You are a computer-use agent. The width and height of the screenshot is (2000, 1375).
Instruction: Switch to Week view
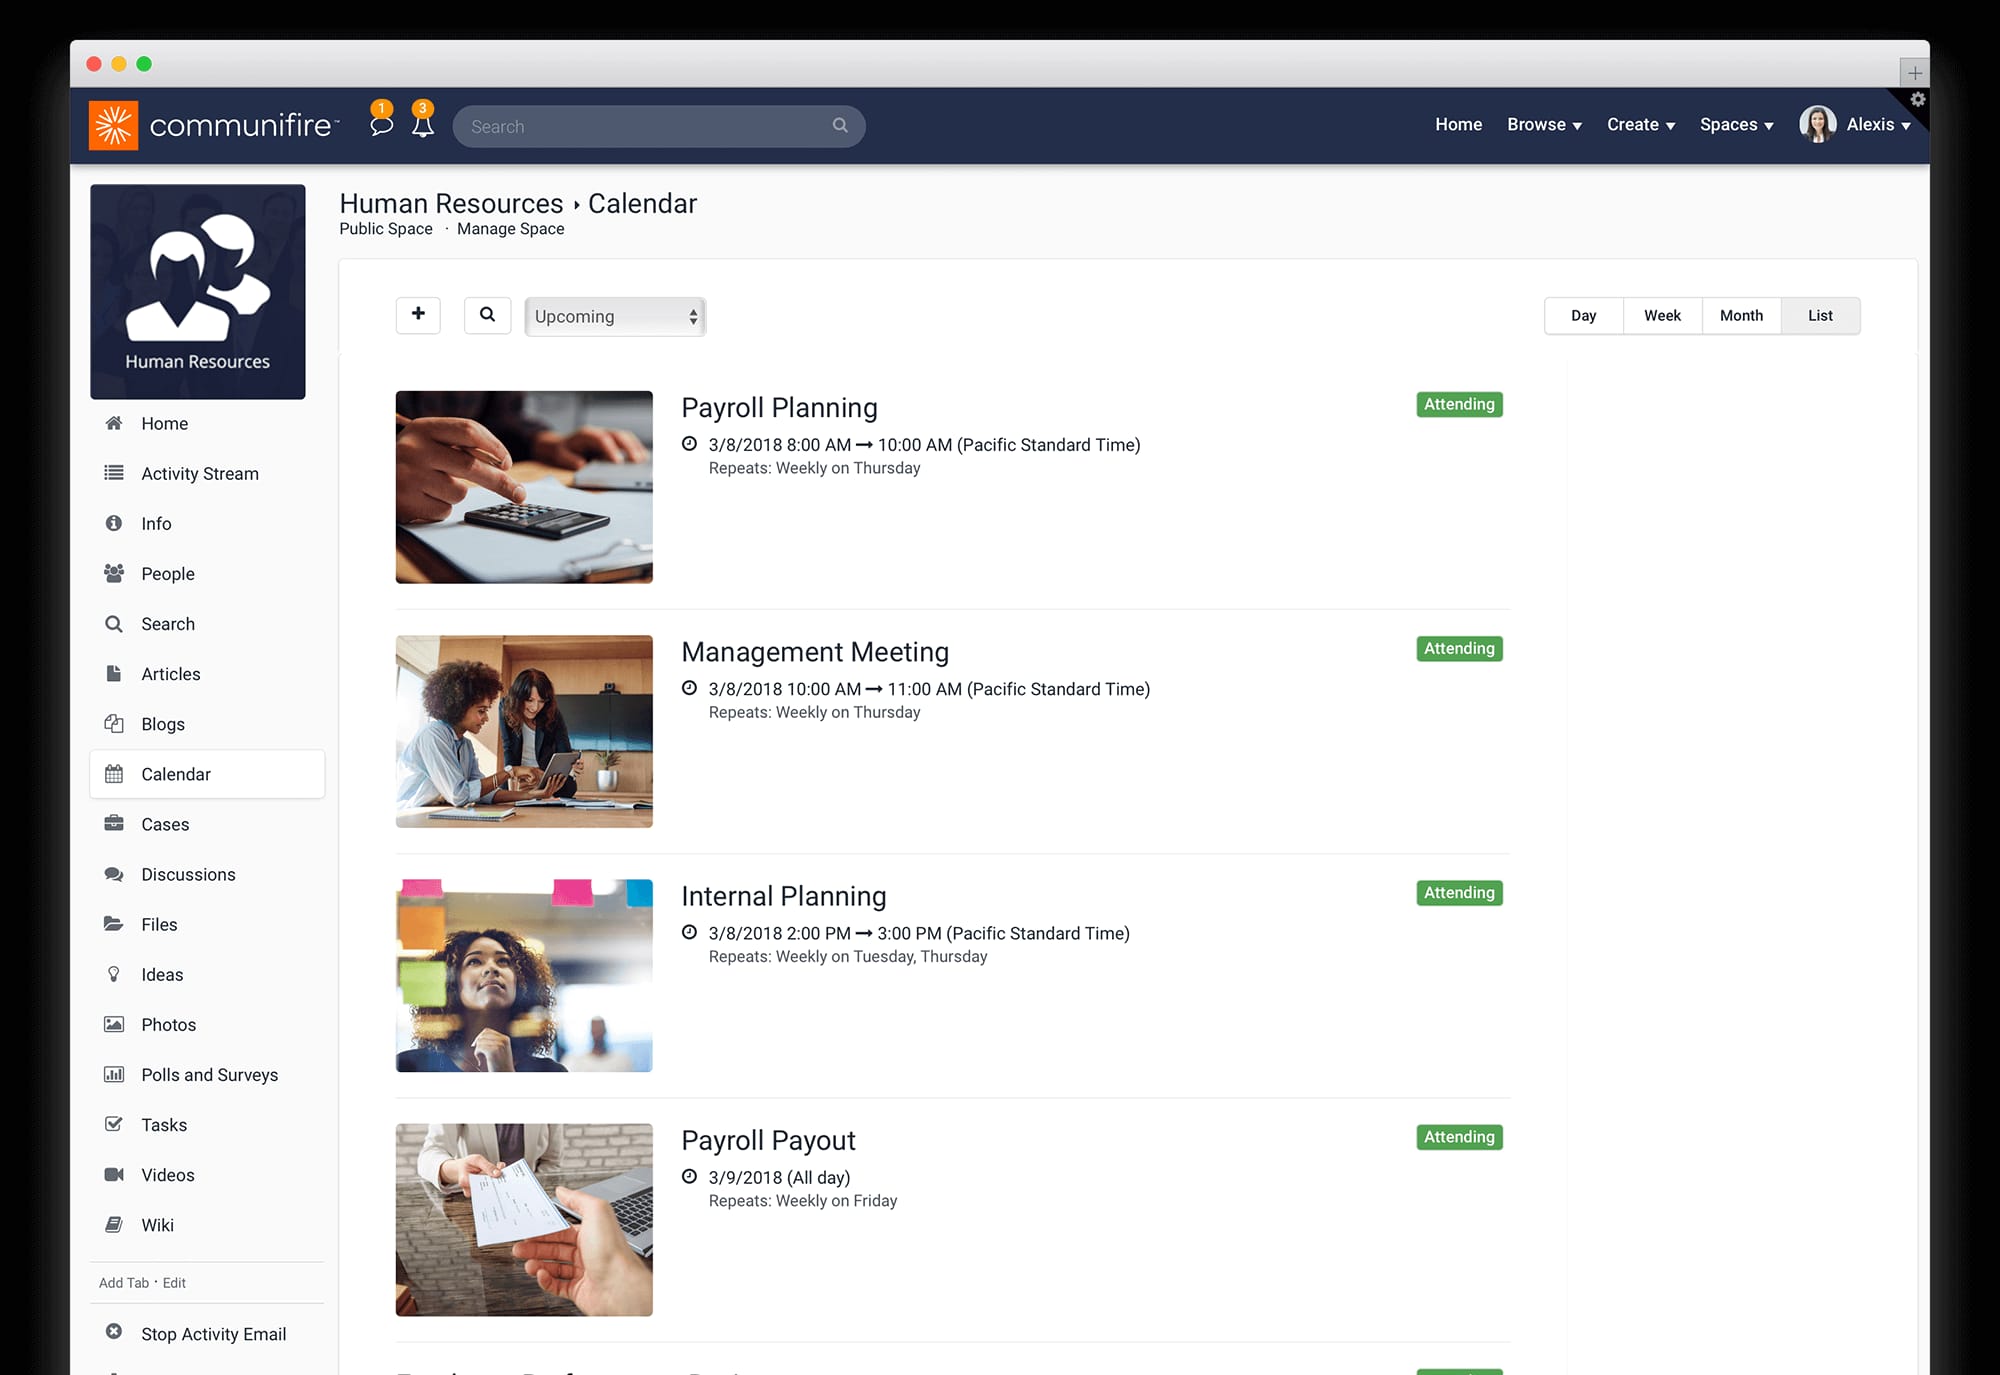(1662, 315)
